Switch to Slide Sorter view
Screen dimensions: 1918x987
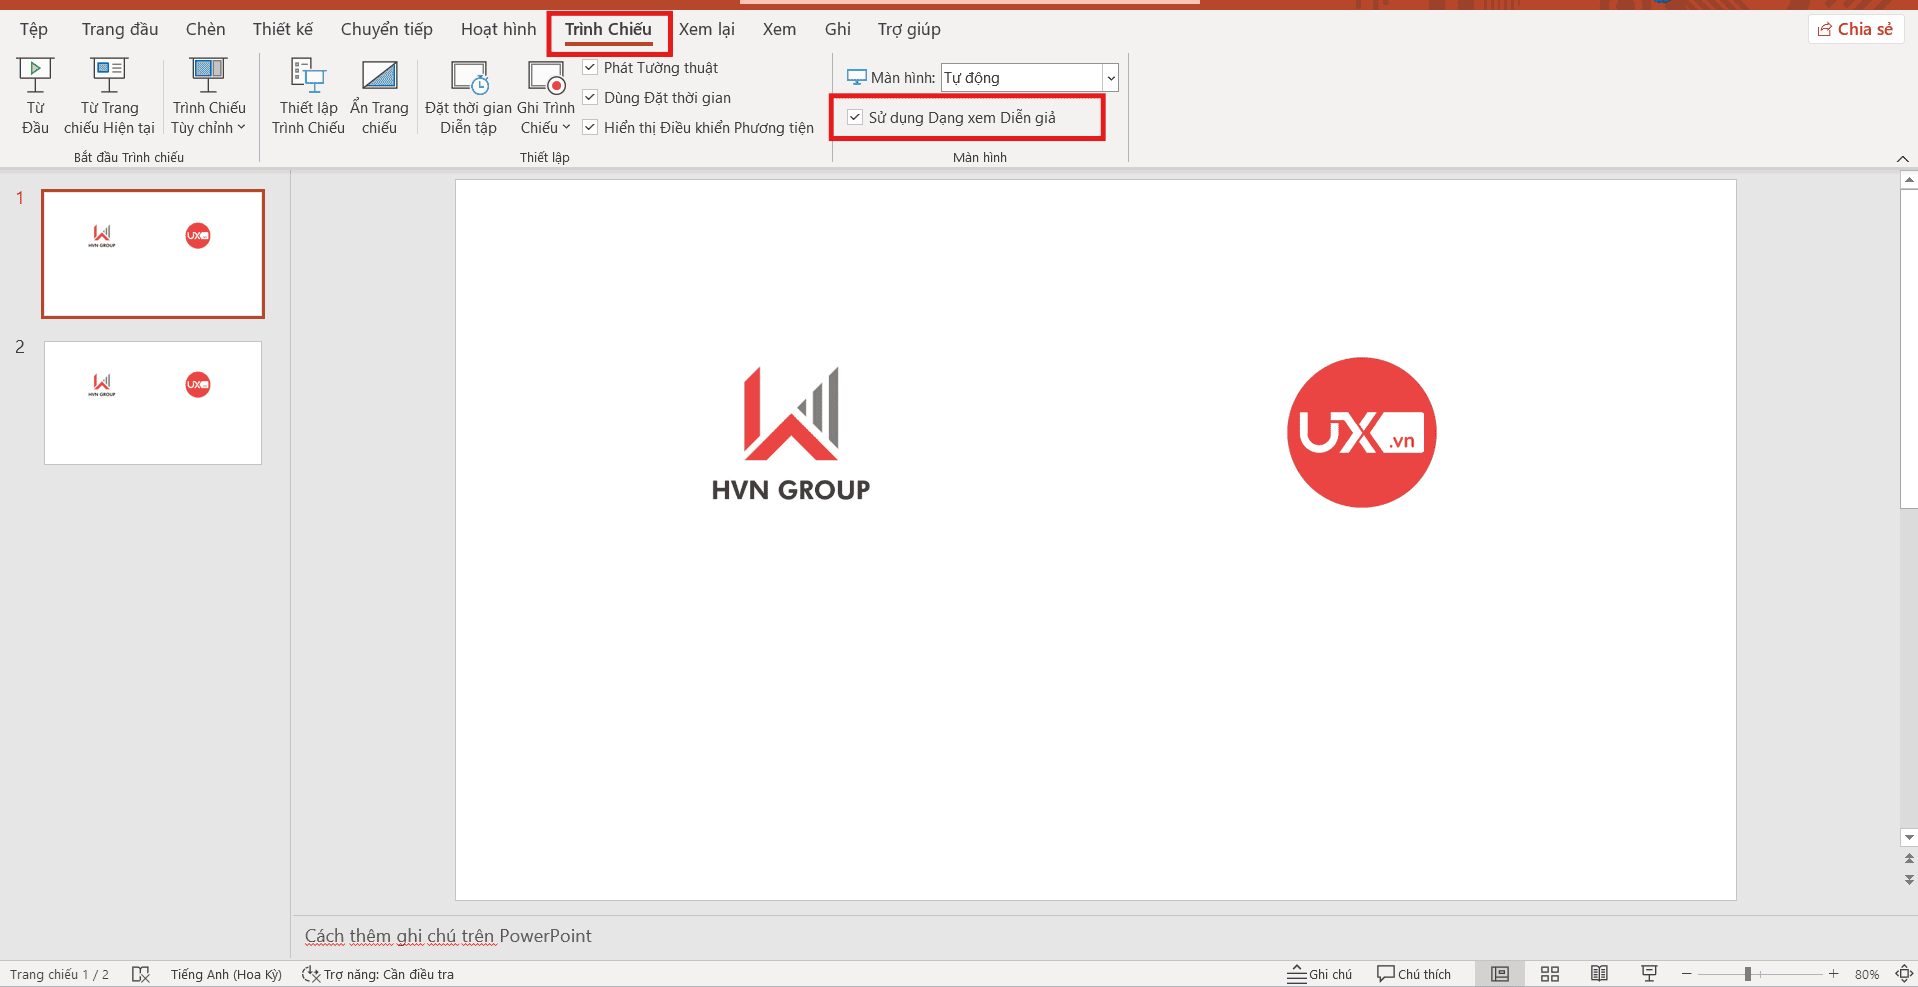coord(1549,973)
